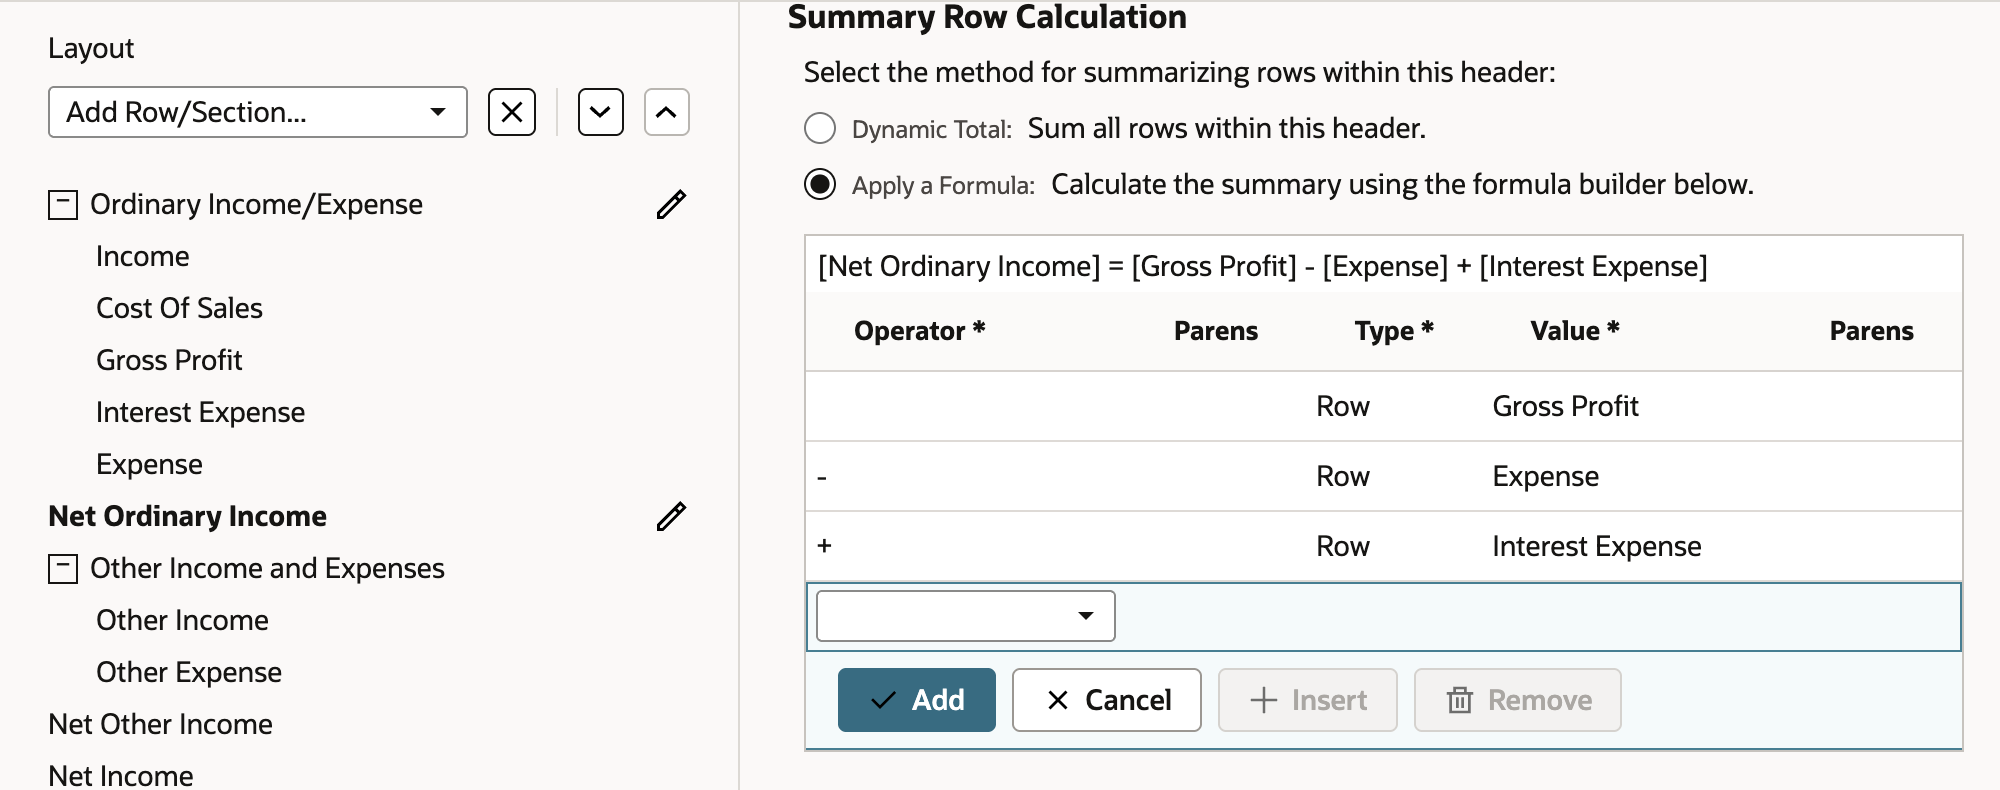Click the plus operator cell

[824, 546]
